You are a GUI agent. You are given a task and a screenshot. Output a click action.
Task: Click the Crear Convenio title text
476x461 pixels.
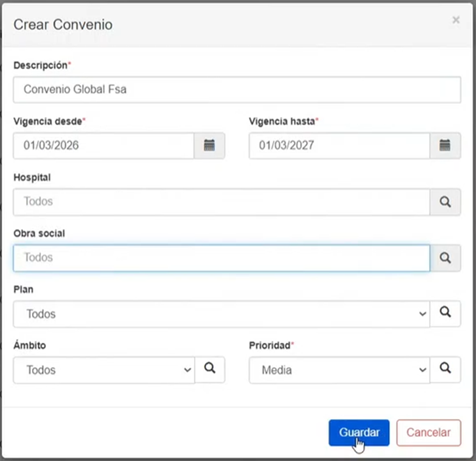(x=63, y=25)
